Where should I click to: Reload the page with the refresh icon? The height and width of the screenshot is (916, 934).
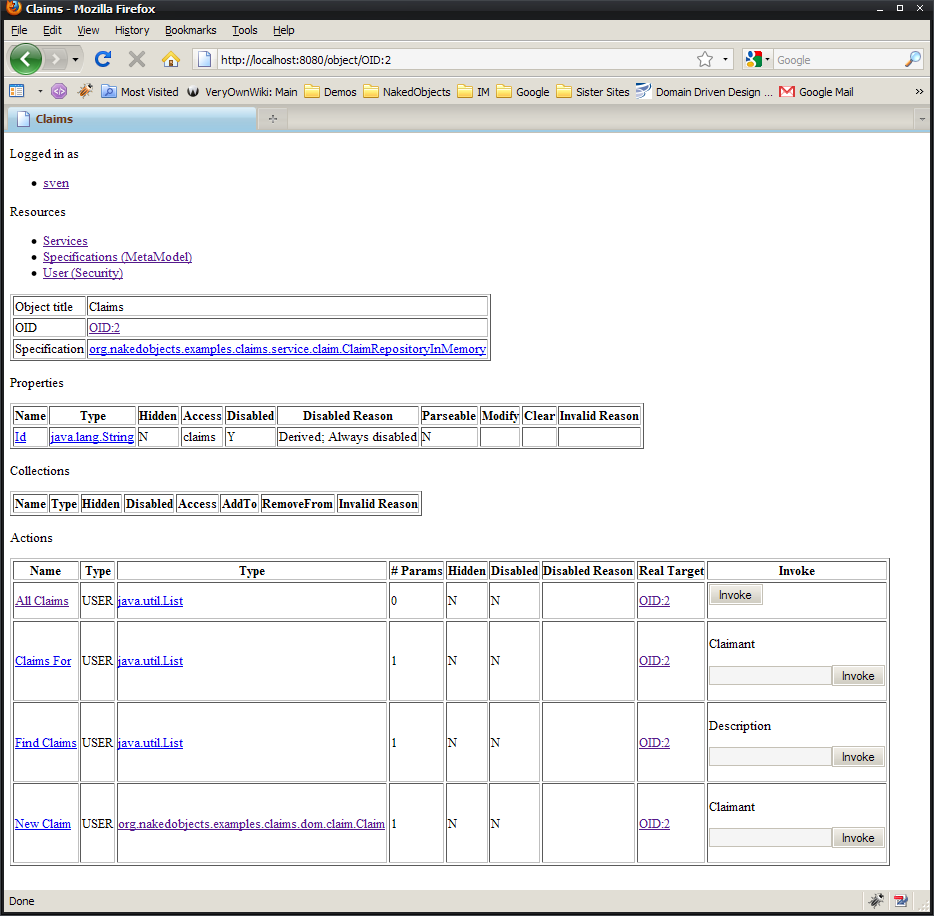pyautogui.click(x=103, y=59)
